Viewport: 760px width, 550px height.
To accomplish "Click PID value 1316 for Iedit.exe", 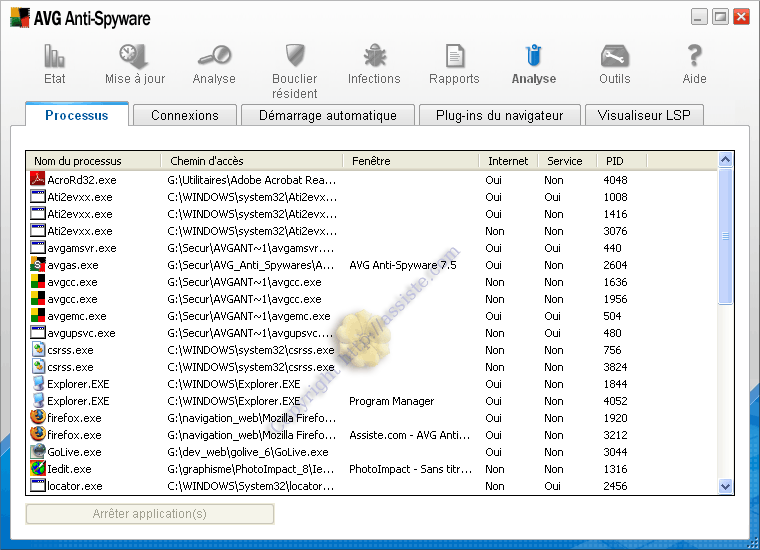I will click(615, 469).
